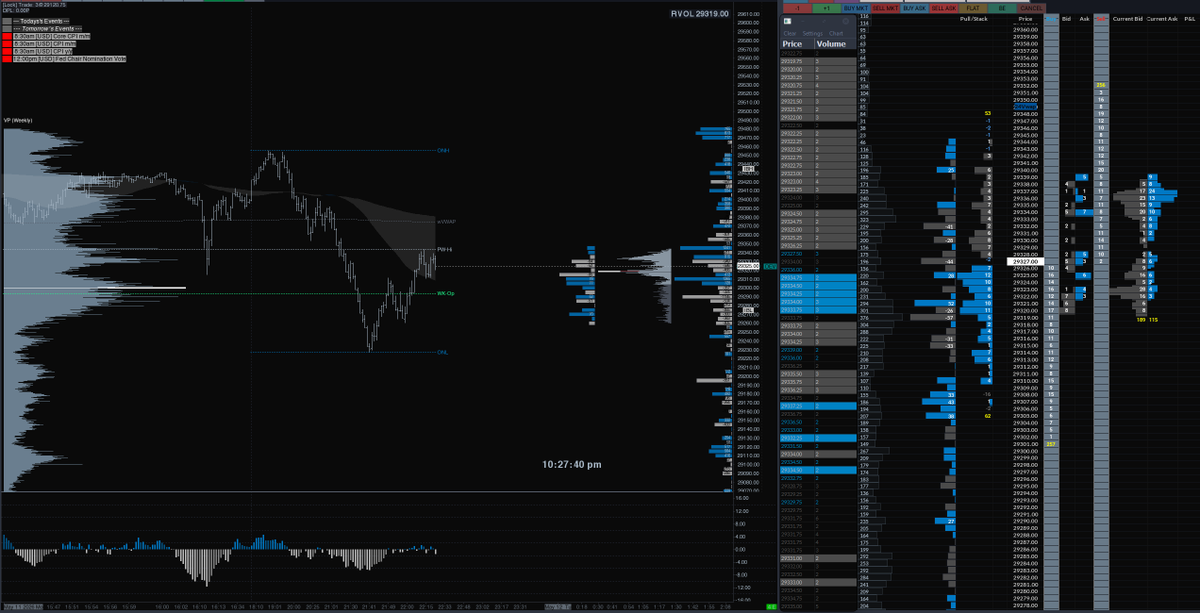This screenshot has height=613, width=1200.
Task: Open Chart in the time and sales window
Action: click(836, 33)
